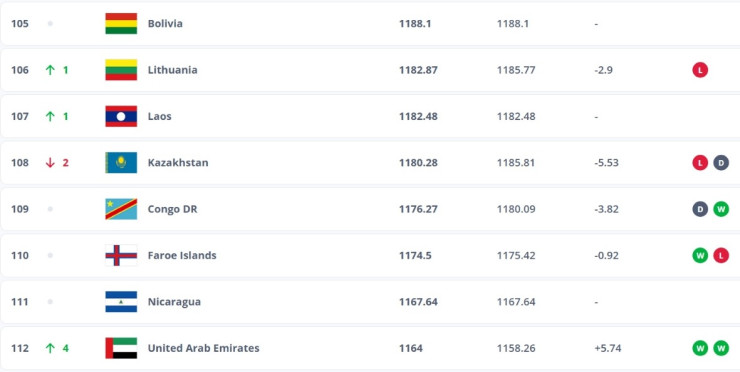Select the Bolivia ranking row

(x=370, y=24)
